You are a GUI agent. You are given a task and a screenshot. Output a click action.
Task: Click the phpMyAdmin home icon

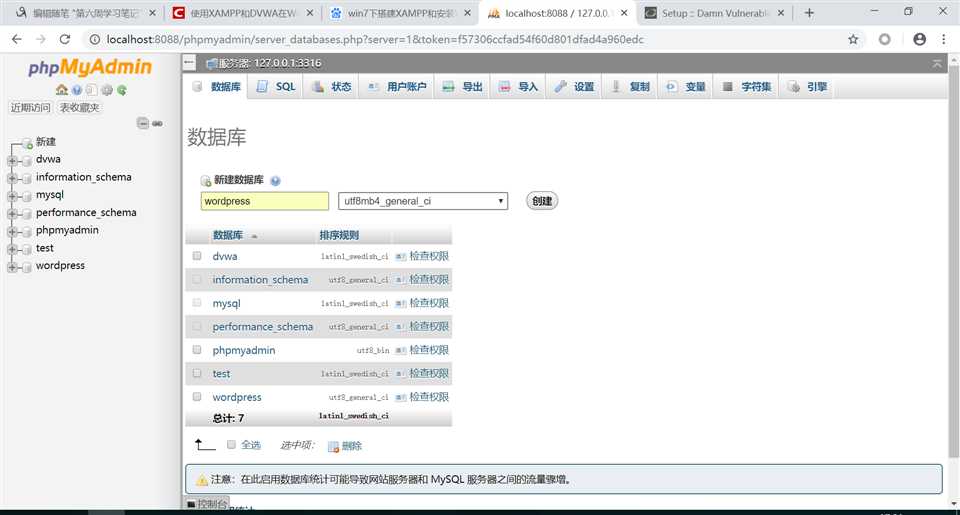click(61, 90)
